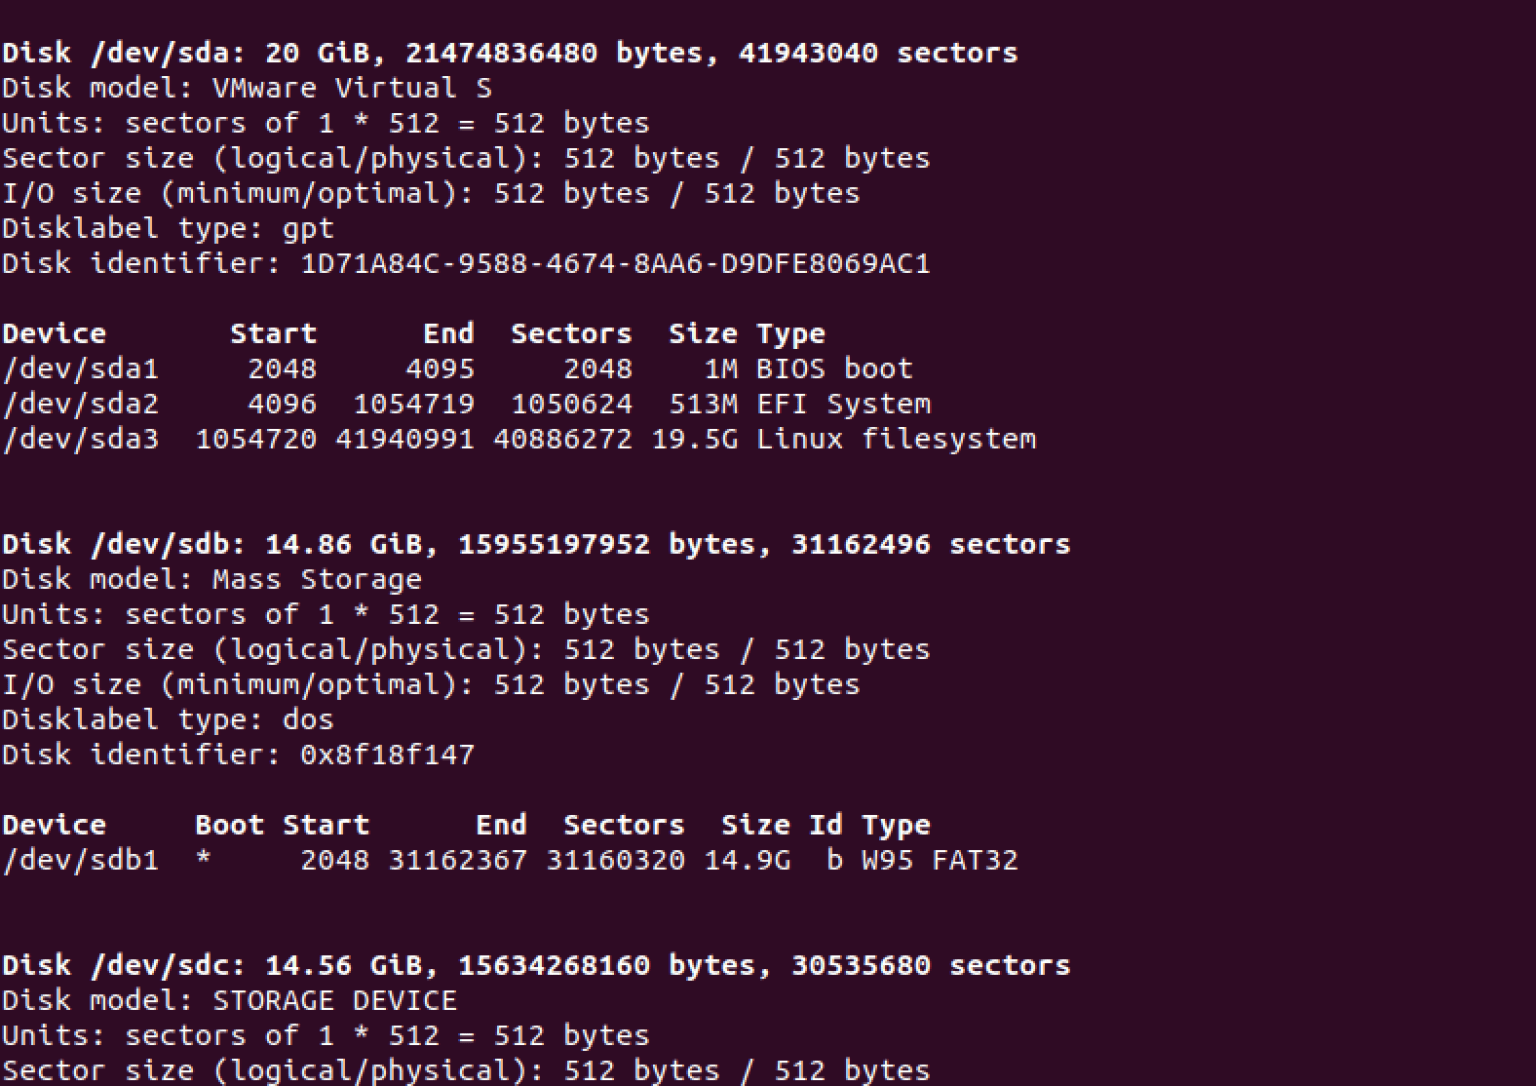Click the 'Linux filesystem' partition type
Image resolution: width=1536 pixels, height=1086 pixels.
tap(896, 439)
